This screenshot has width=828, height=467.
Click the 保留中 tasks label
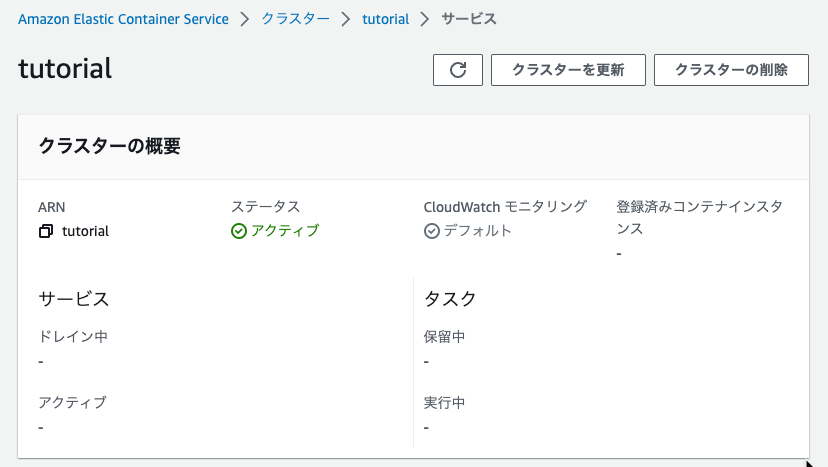pos(444,337)
